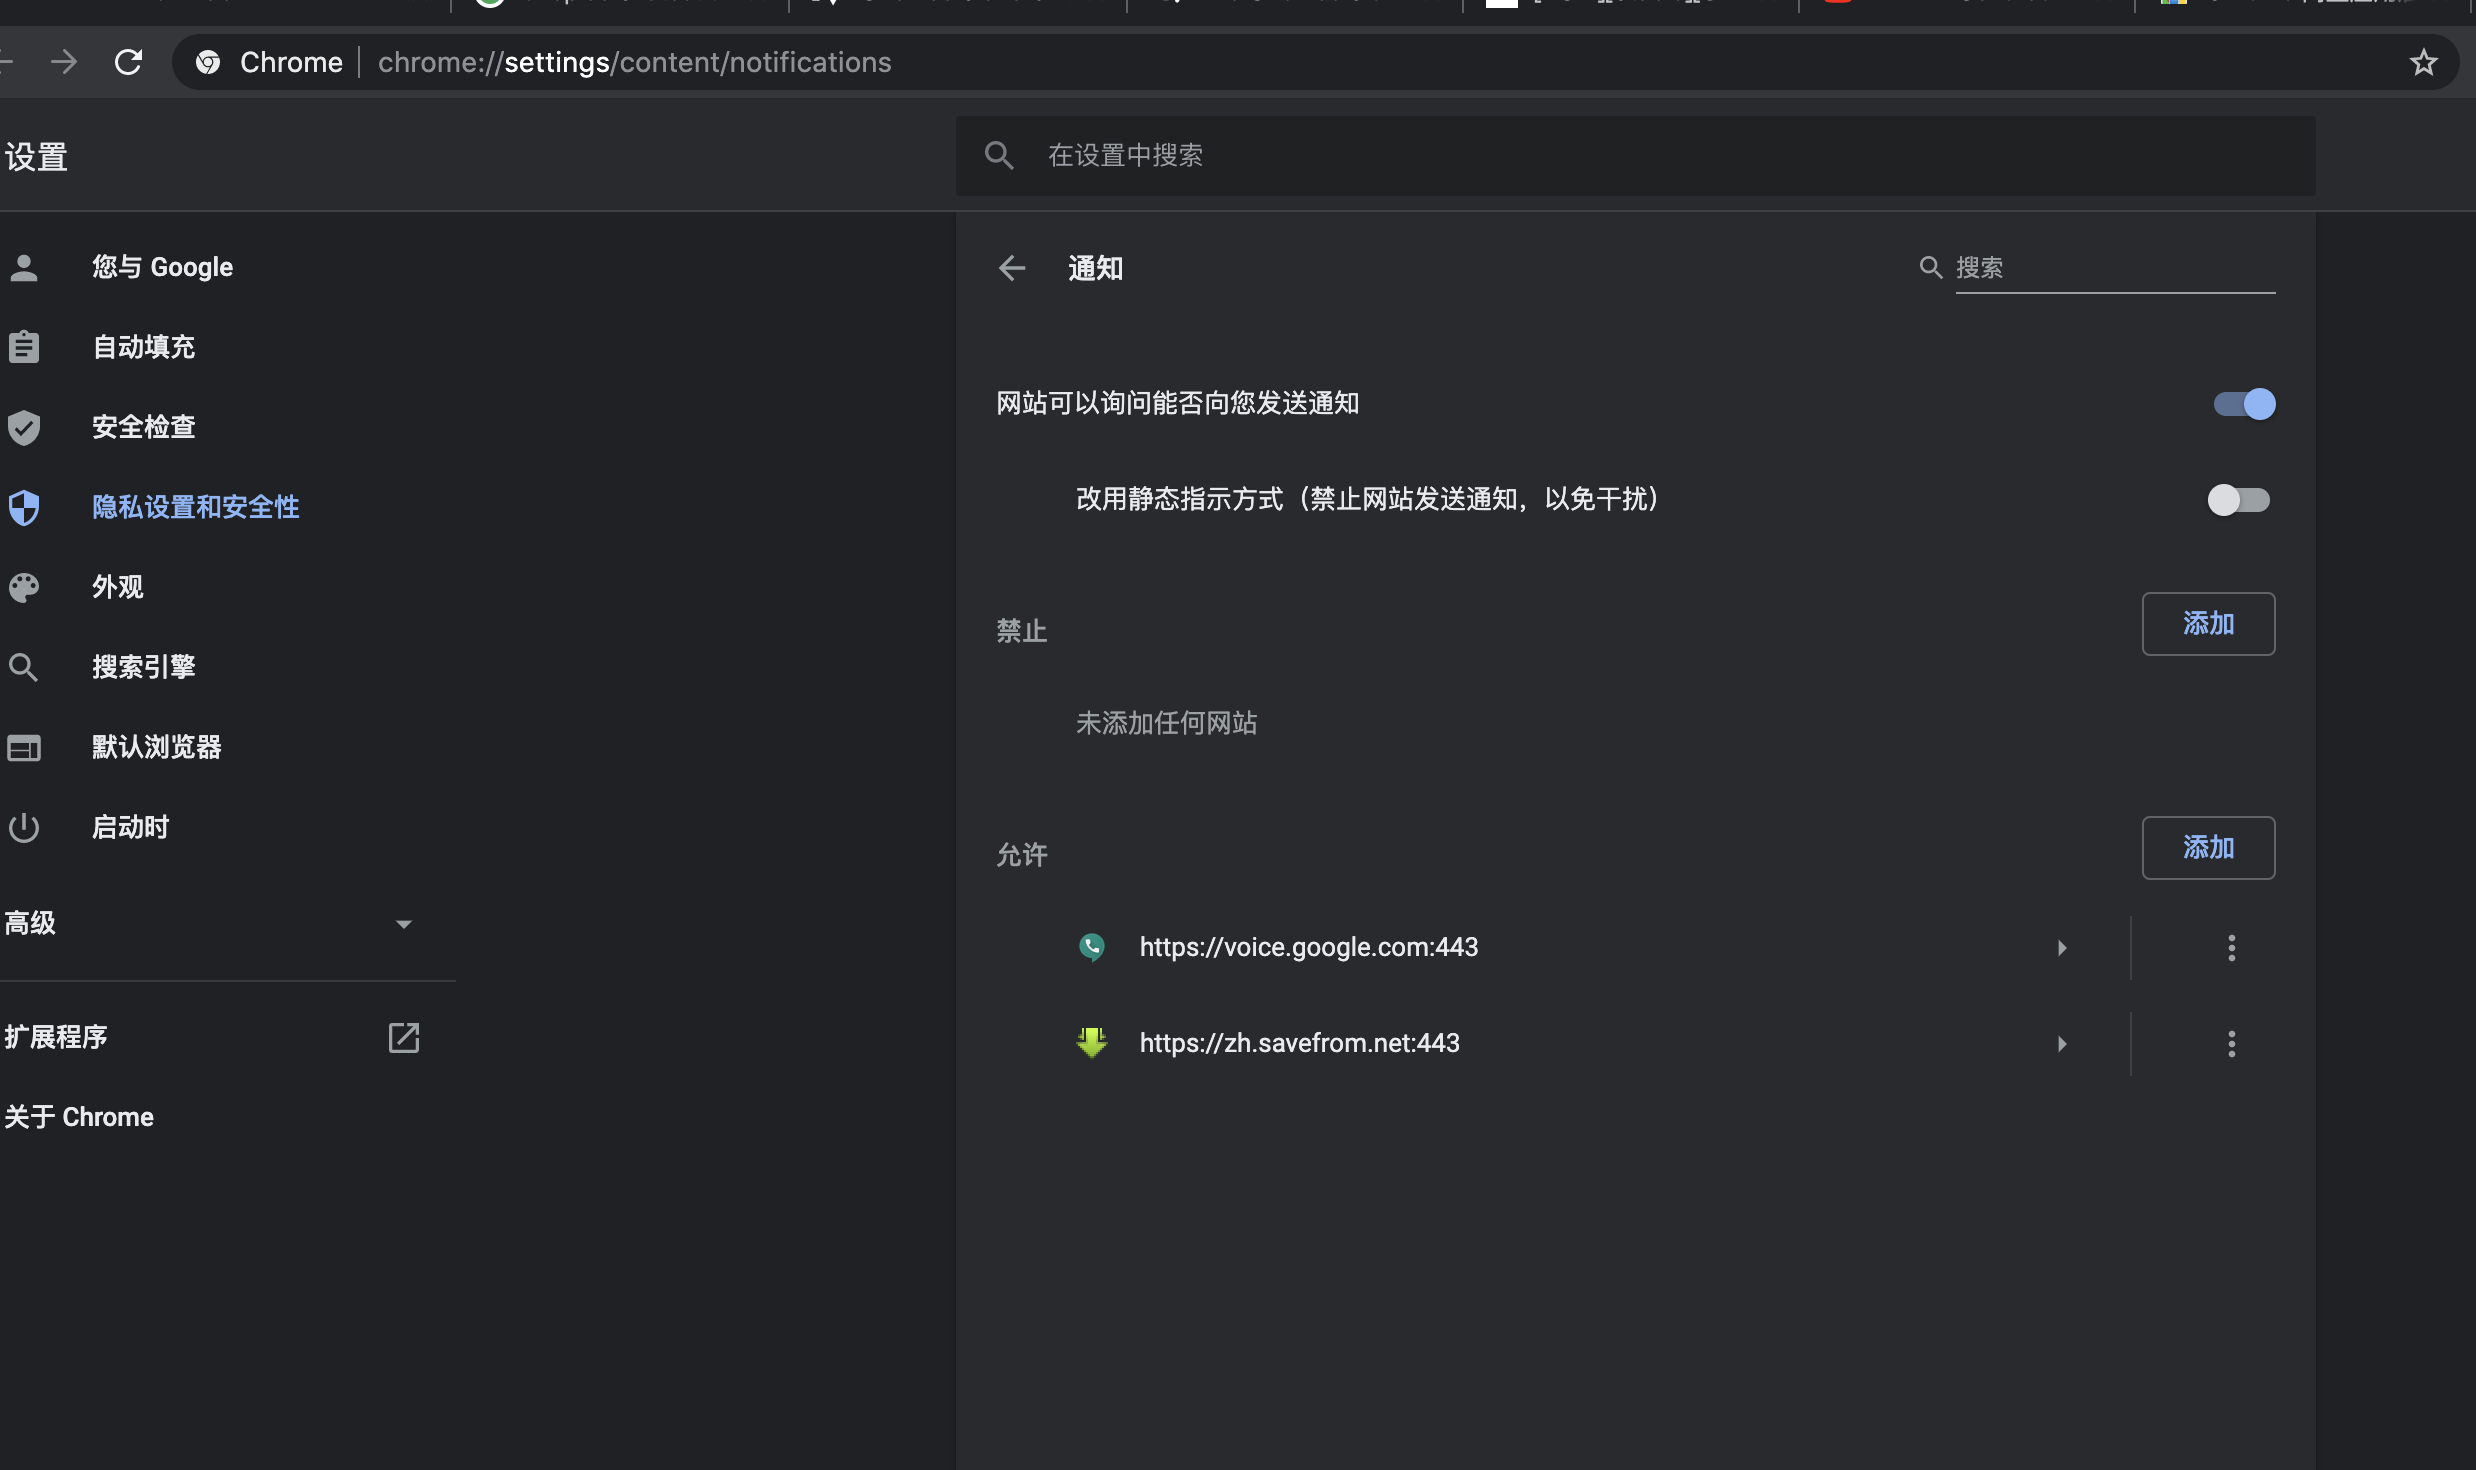This screenshot has height=1470, width=2476.
Task: Disable 网站可以询问能否向您发送通知 toggle
Action: (x=2244, y=404)
